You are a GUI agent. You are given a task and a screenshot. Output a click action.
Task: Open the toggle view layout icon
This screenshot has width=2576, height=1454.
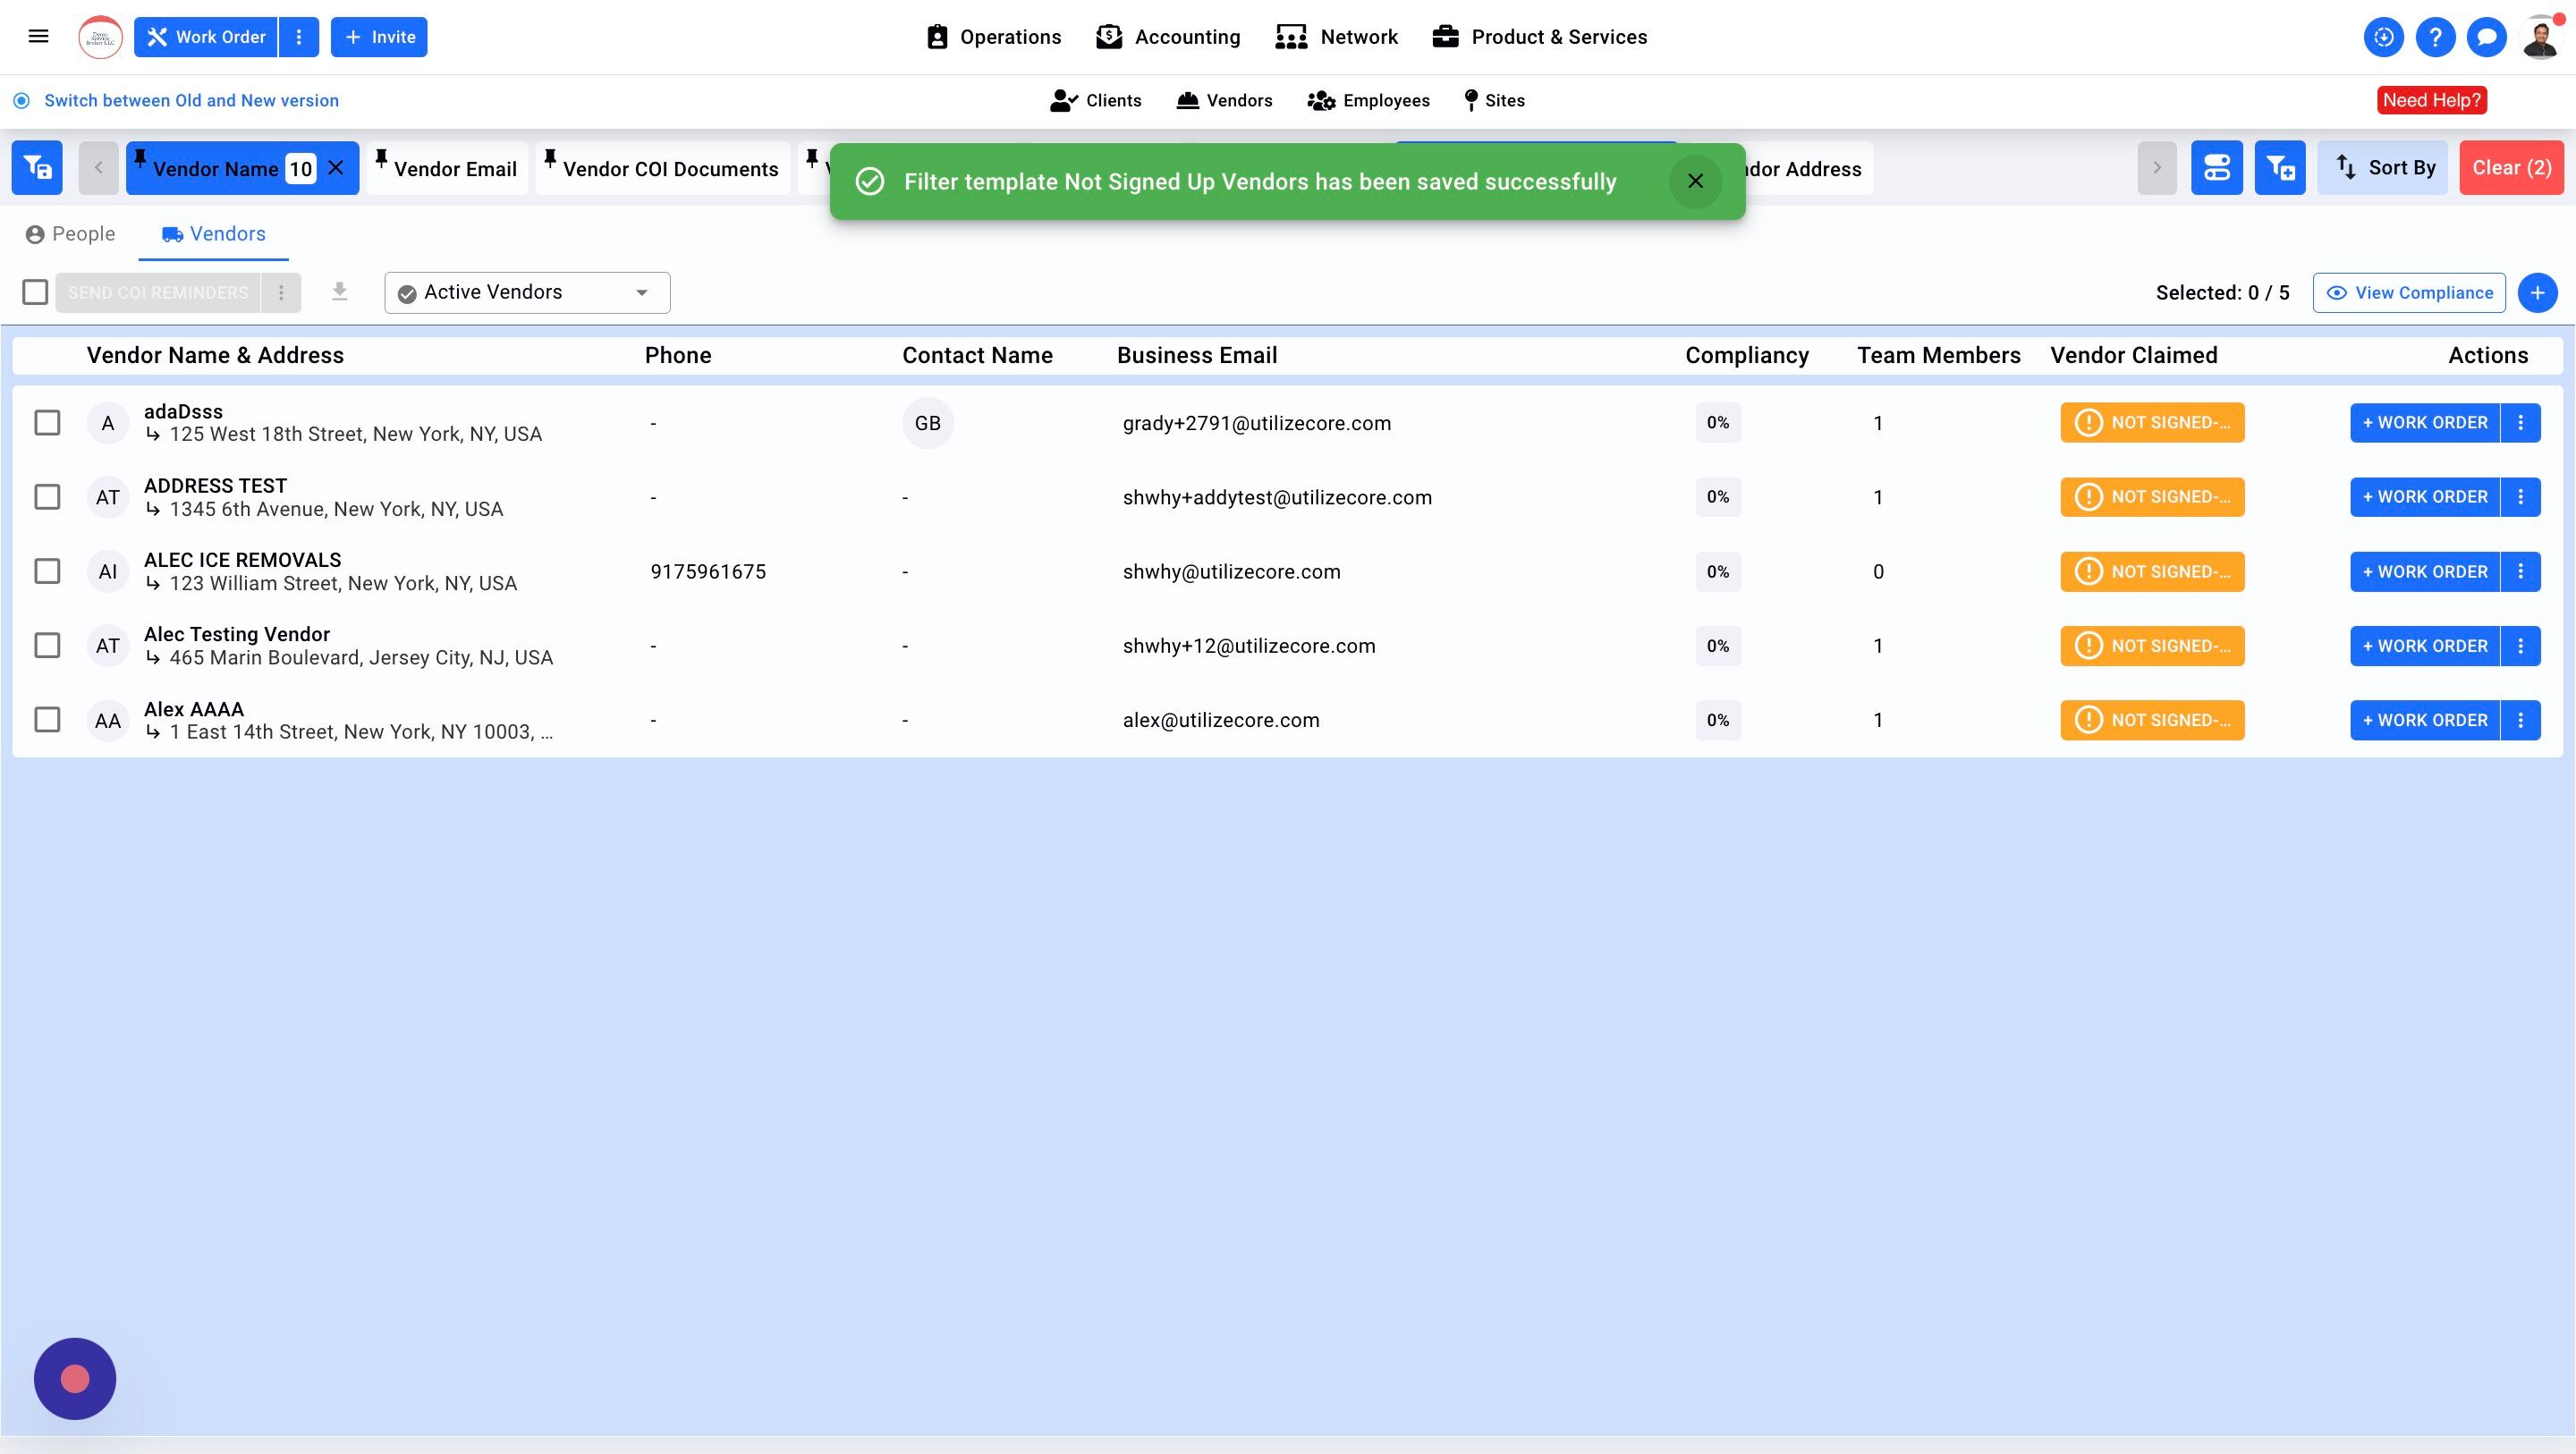tap(2216, 168)
